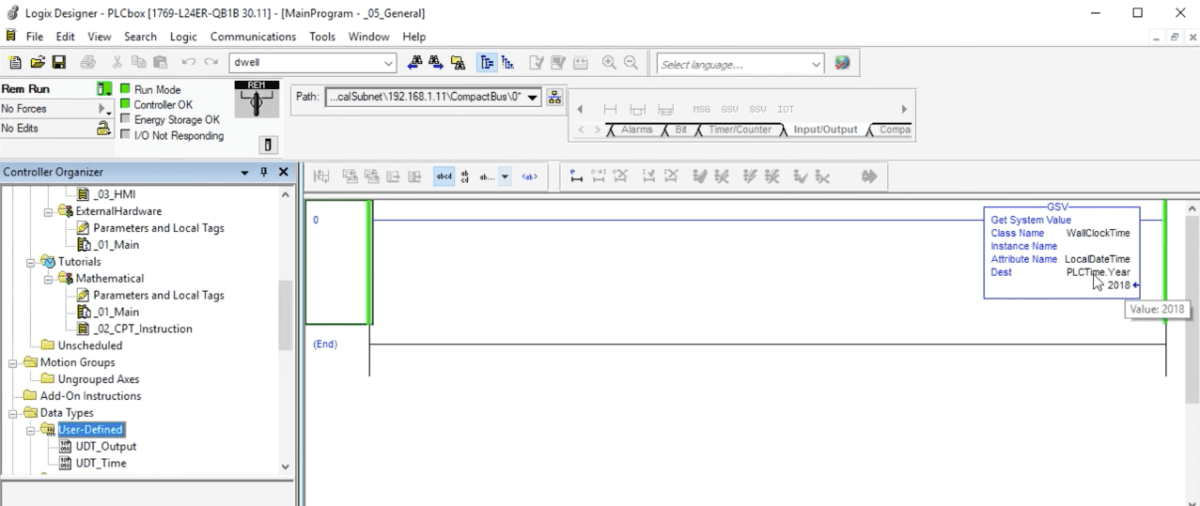This screenshot has height=506, width=1200.
Task: Click the Find Previous binoculars icon
Action: point(416,63)
